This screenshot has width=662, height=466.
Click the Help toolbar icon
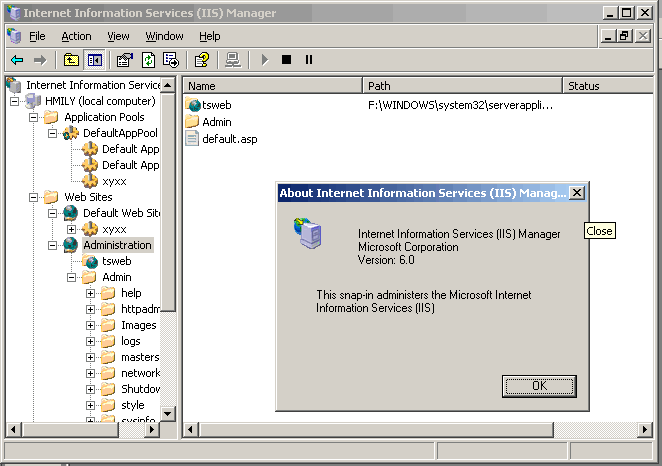click(202, 60)
